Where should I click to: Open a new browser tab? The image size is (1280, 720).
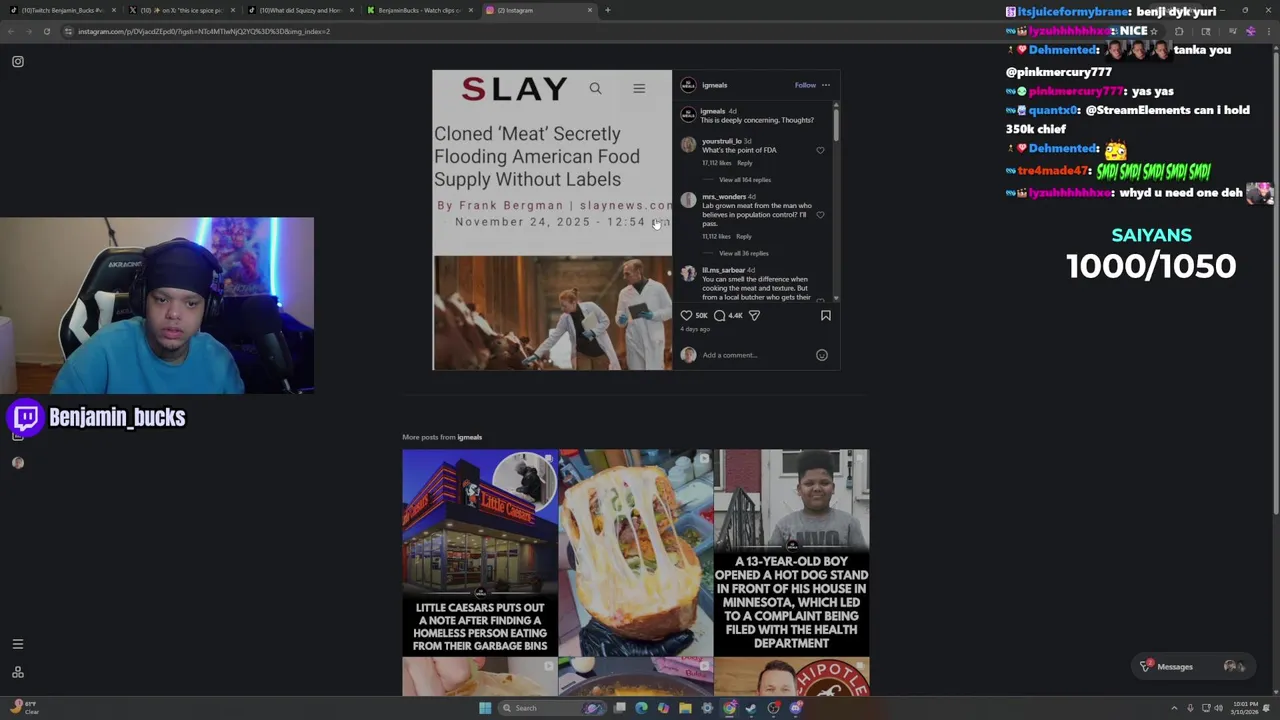coord(608,10)
